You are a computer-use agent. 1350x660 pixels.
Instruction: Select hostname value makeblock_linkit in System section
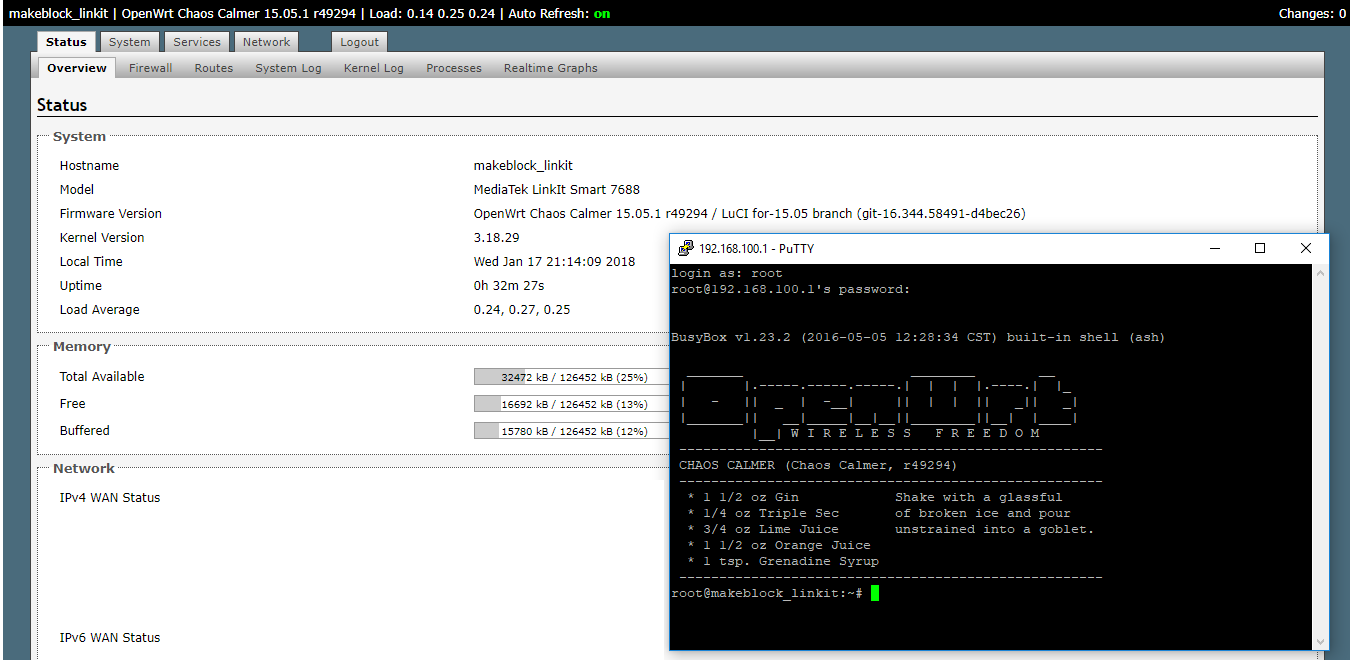tap(523, 166)
